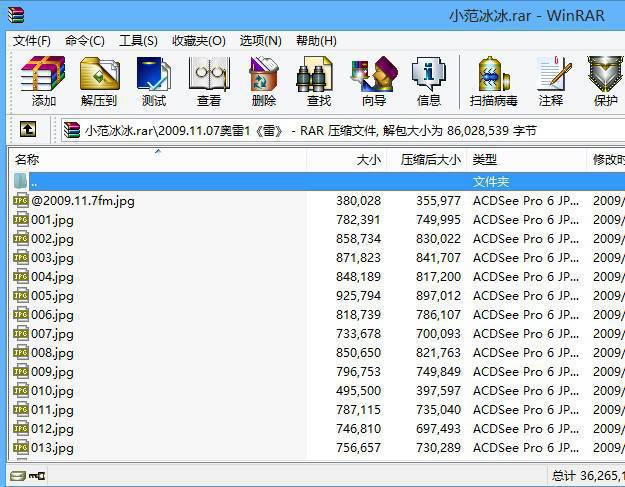Open the Tools (工具) menu
Image resolution: width=625 pixels, height=487 pixels.
138,41
